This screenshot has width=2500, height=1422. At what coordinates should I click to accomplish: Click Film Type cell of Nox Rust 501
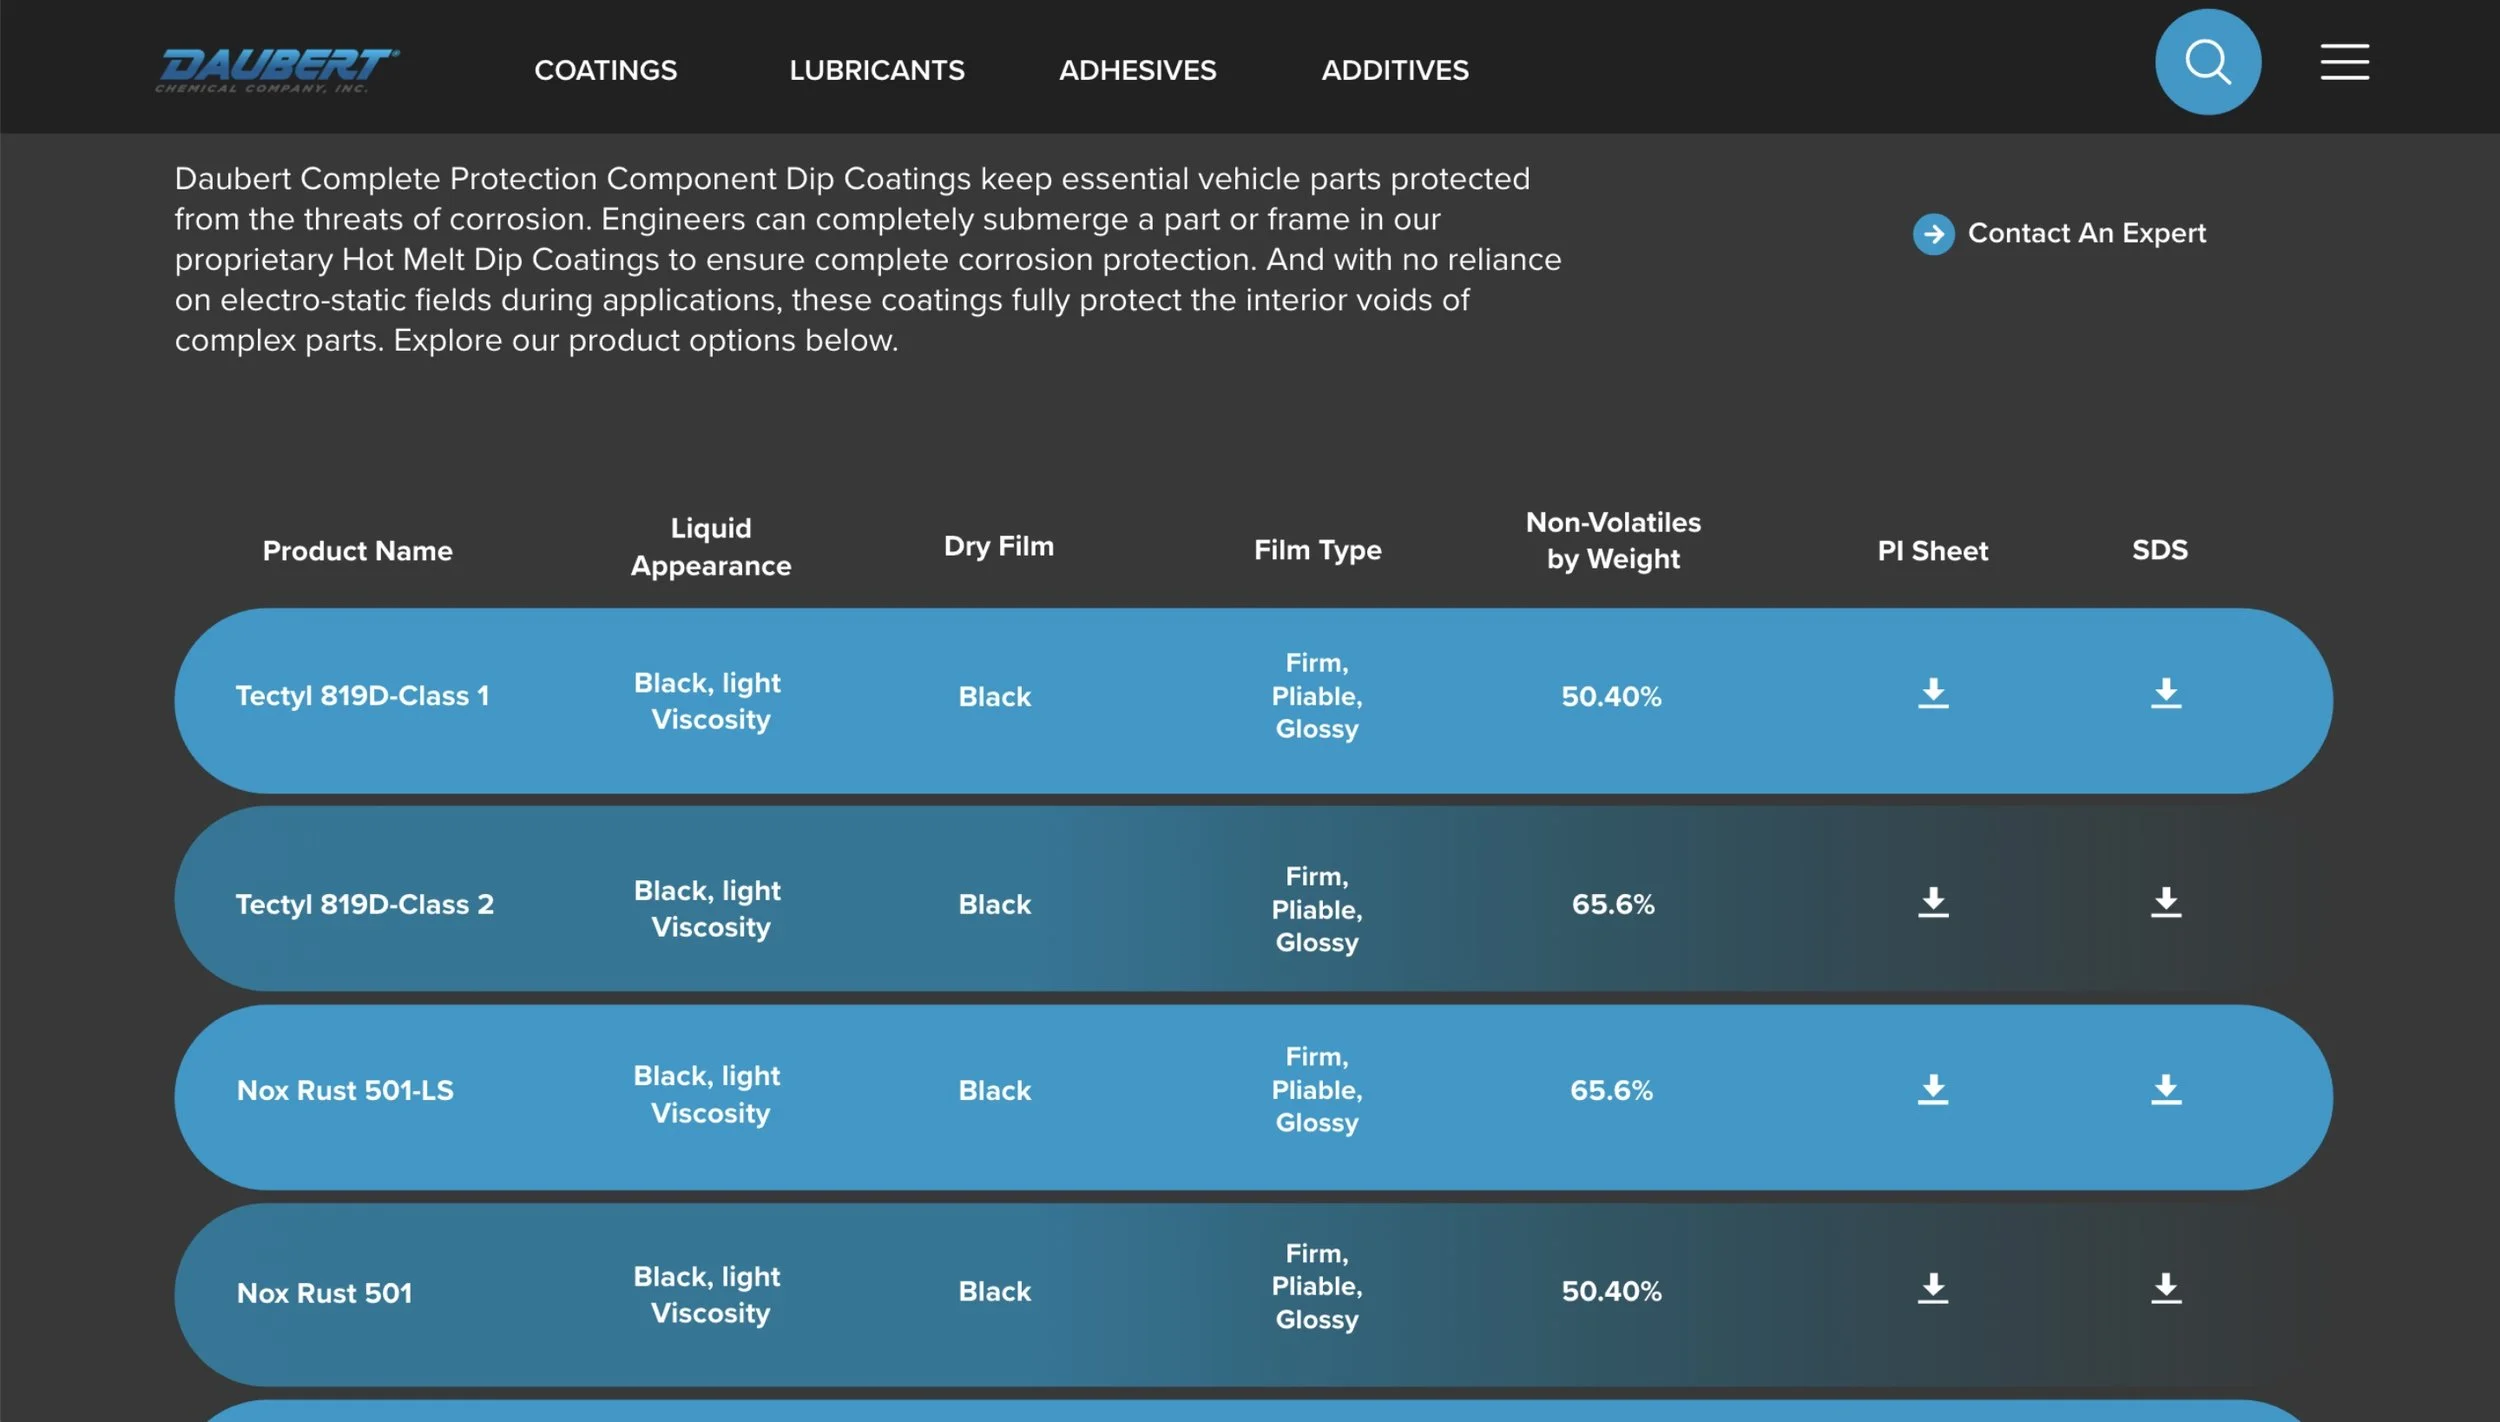[x=1317, y=1286]
